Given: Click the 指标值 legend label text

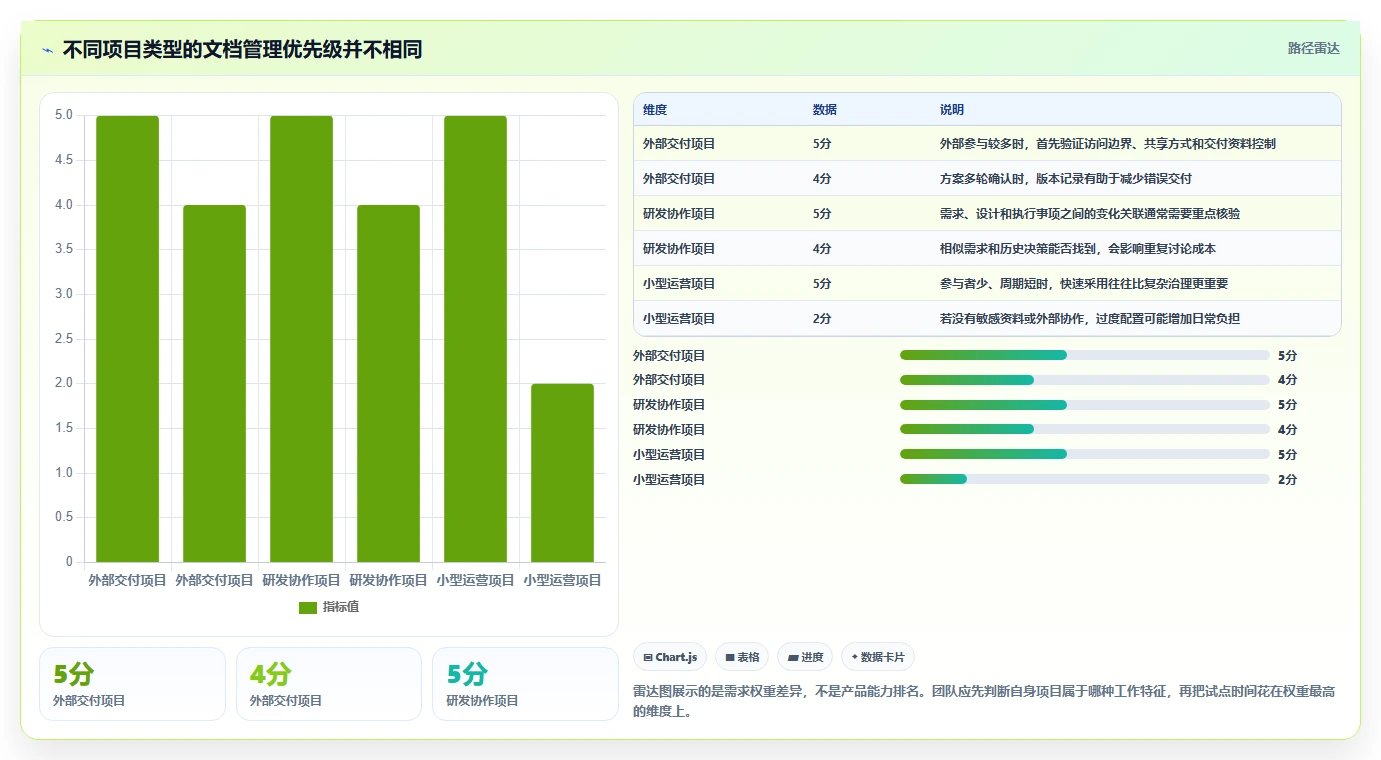Looking at the screenshot, I should point(340,607).
